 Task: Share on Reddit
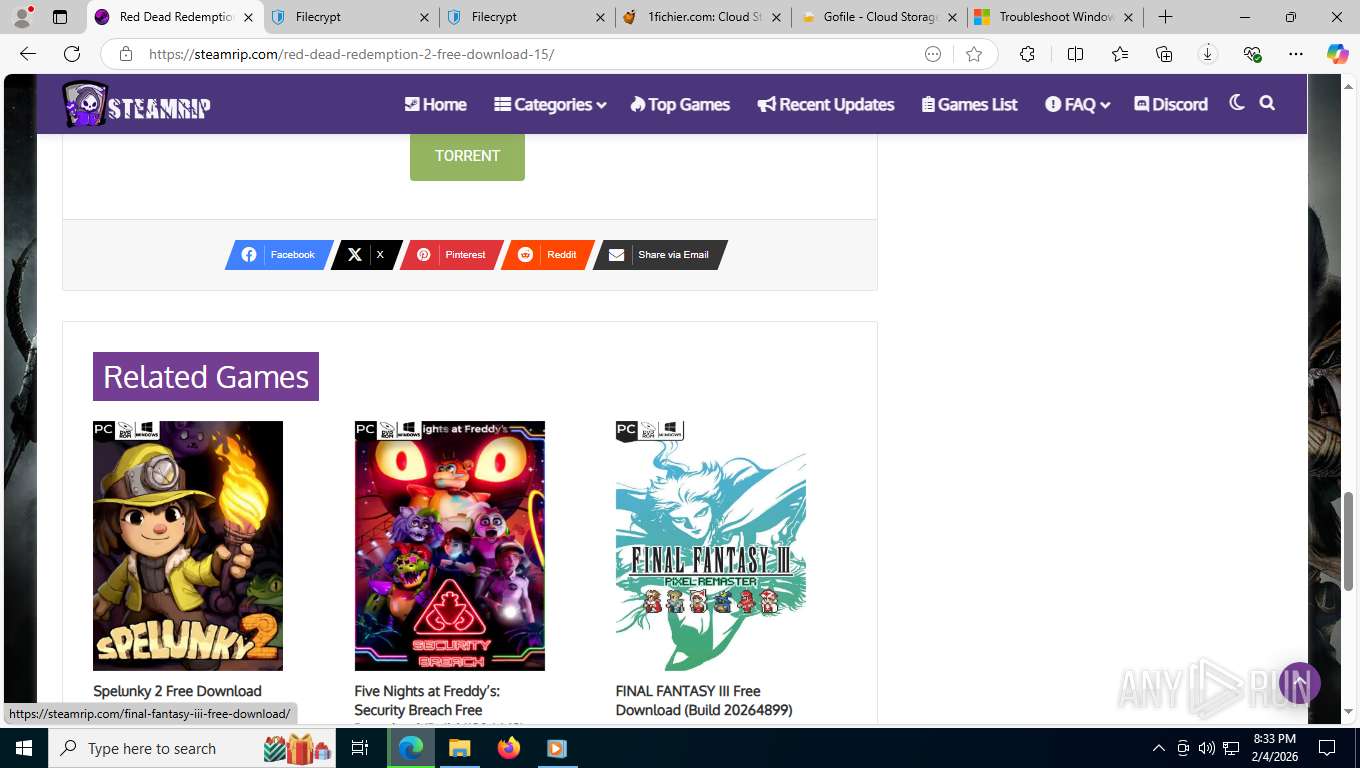[x=548, y=255]
